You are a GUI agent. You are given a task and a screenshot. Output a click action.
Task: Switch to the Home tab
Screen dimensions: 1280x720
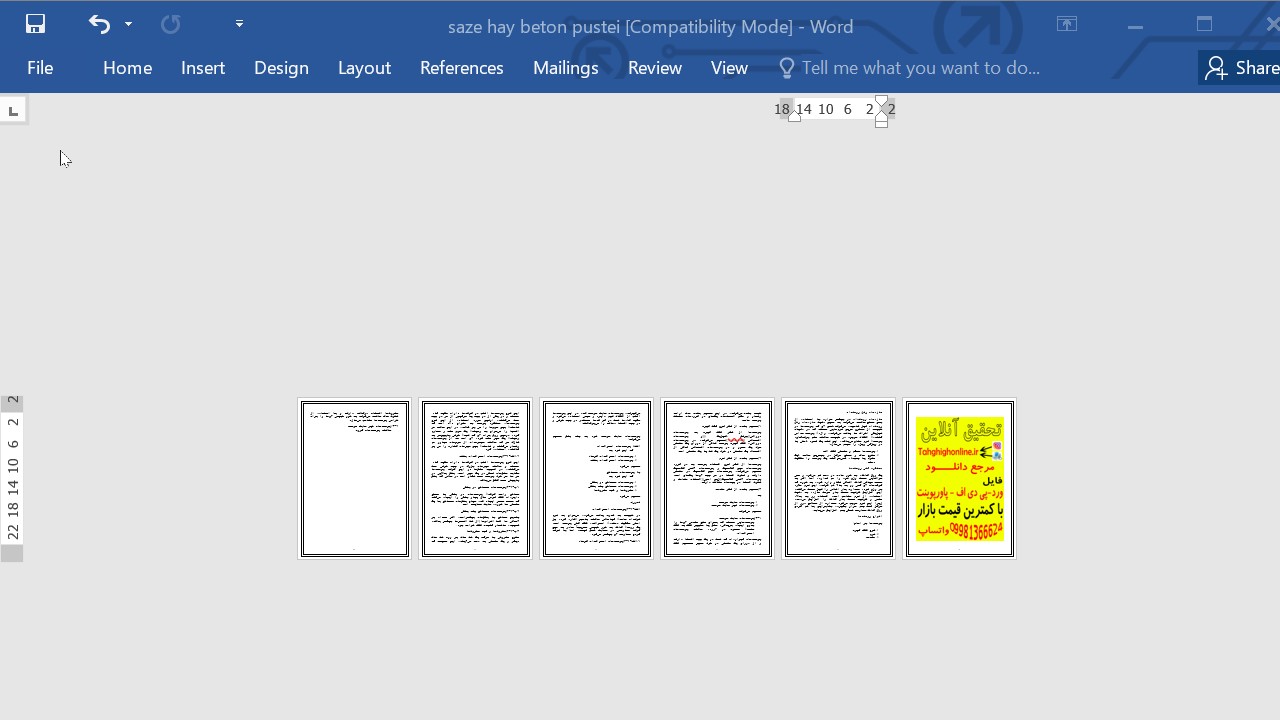pyautogui.click(x=127, y=68)
